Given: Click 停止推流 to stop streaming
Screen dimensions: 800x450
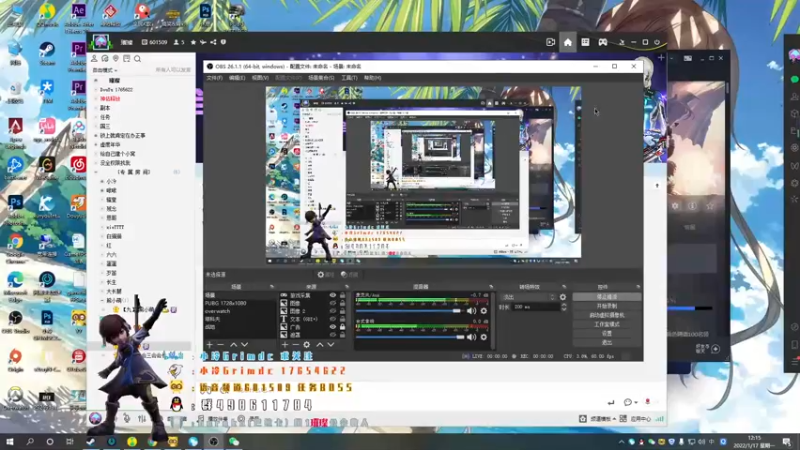Looking at the screenshot, I should point(607,297).
